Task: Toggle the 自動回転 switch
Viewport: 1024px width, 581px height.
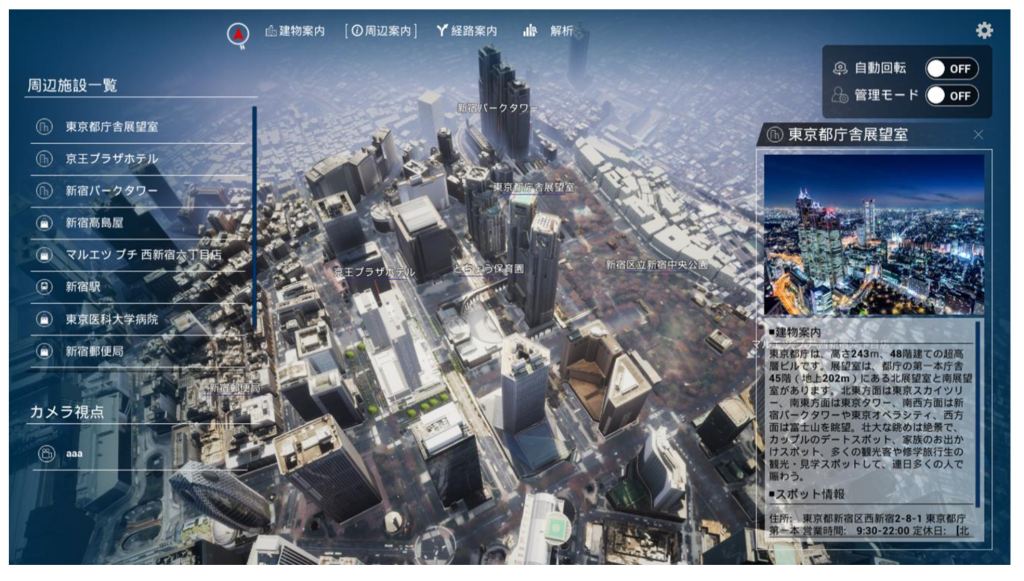Action: (x=951, y=68)
